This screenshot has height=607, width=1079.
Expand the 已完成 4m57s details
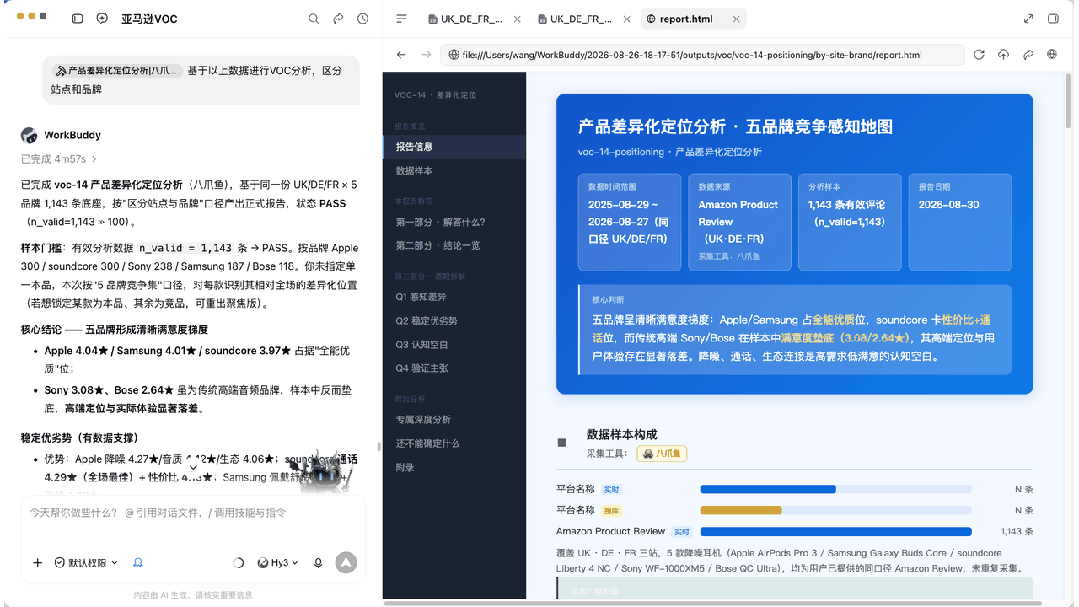coord(58,159)
